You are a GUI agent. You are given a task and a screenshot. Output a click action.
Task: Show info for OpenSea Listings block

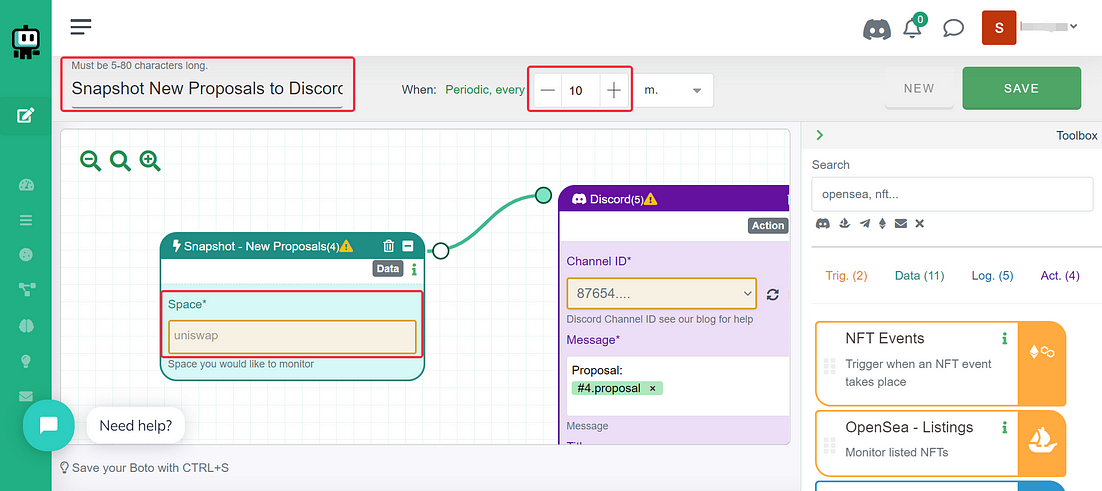tap(1004, 427)
